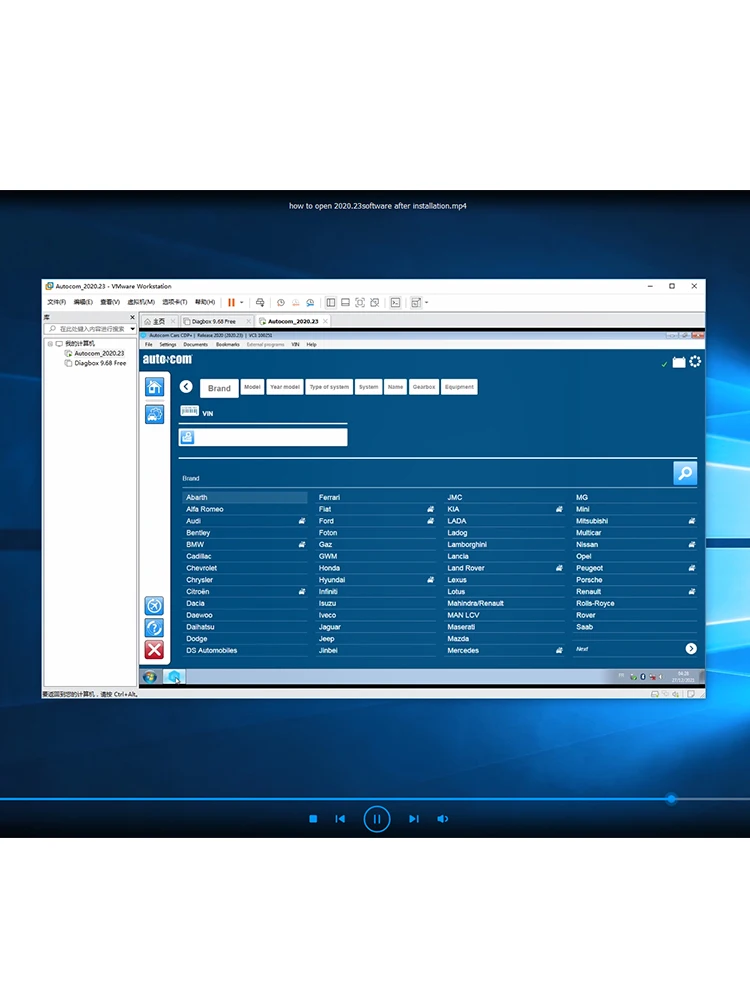Open the 虚拟机(M) menu in VMware
Screen dimensions: 750x1000
tap(141, 302)
